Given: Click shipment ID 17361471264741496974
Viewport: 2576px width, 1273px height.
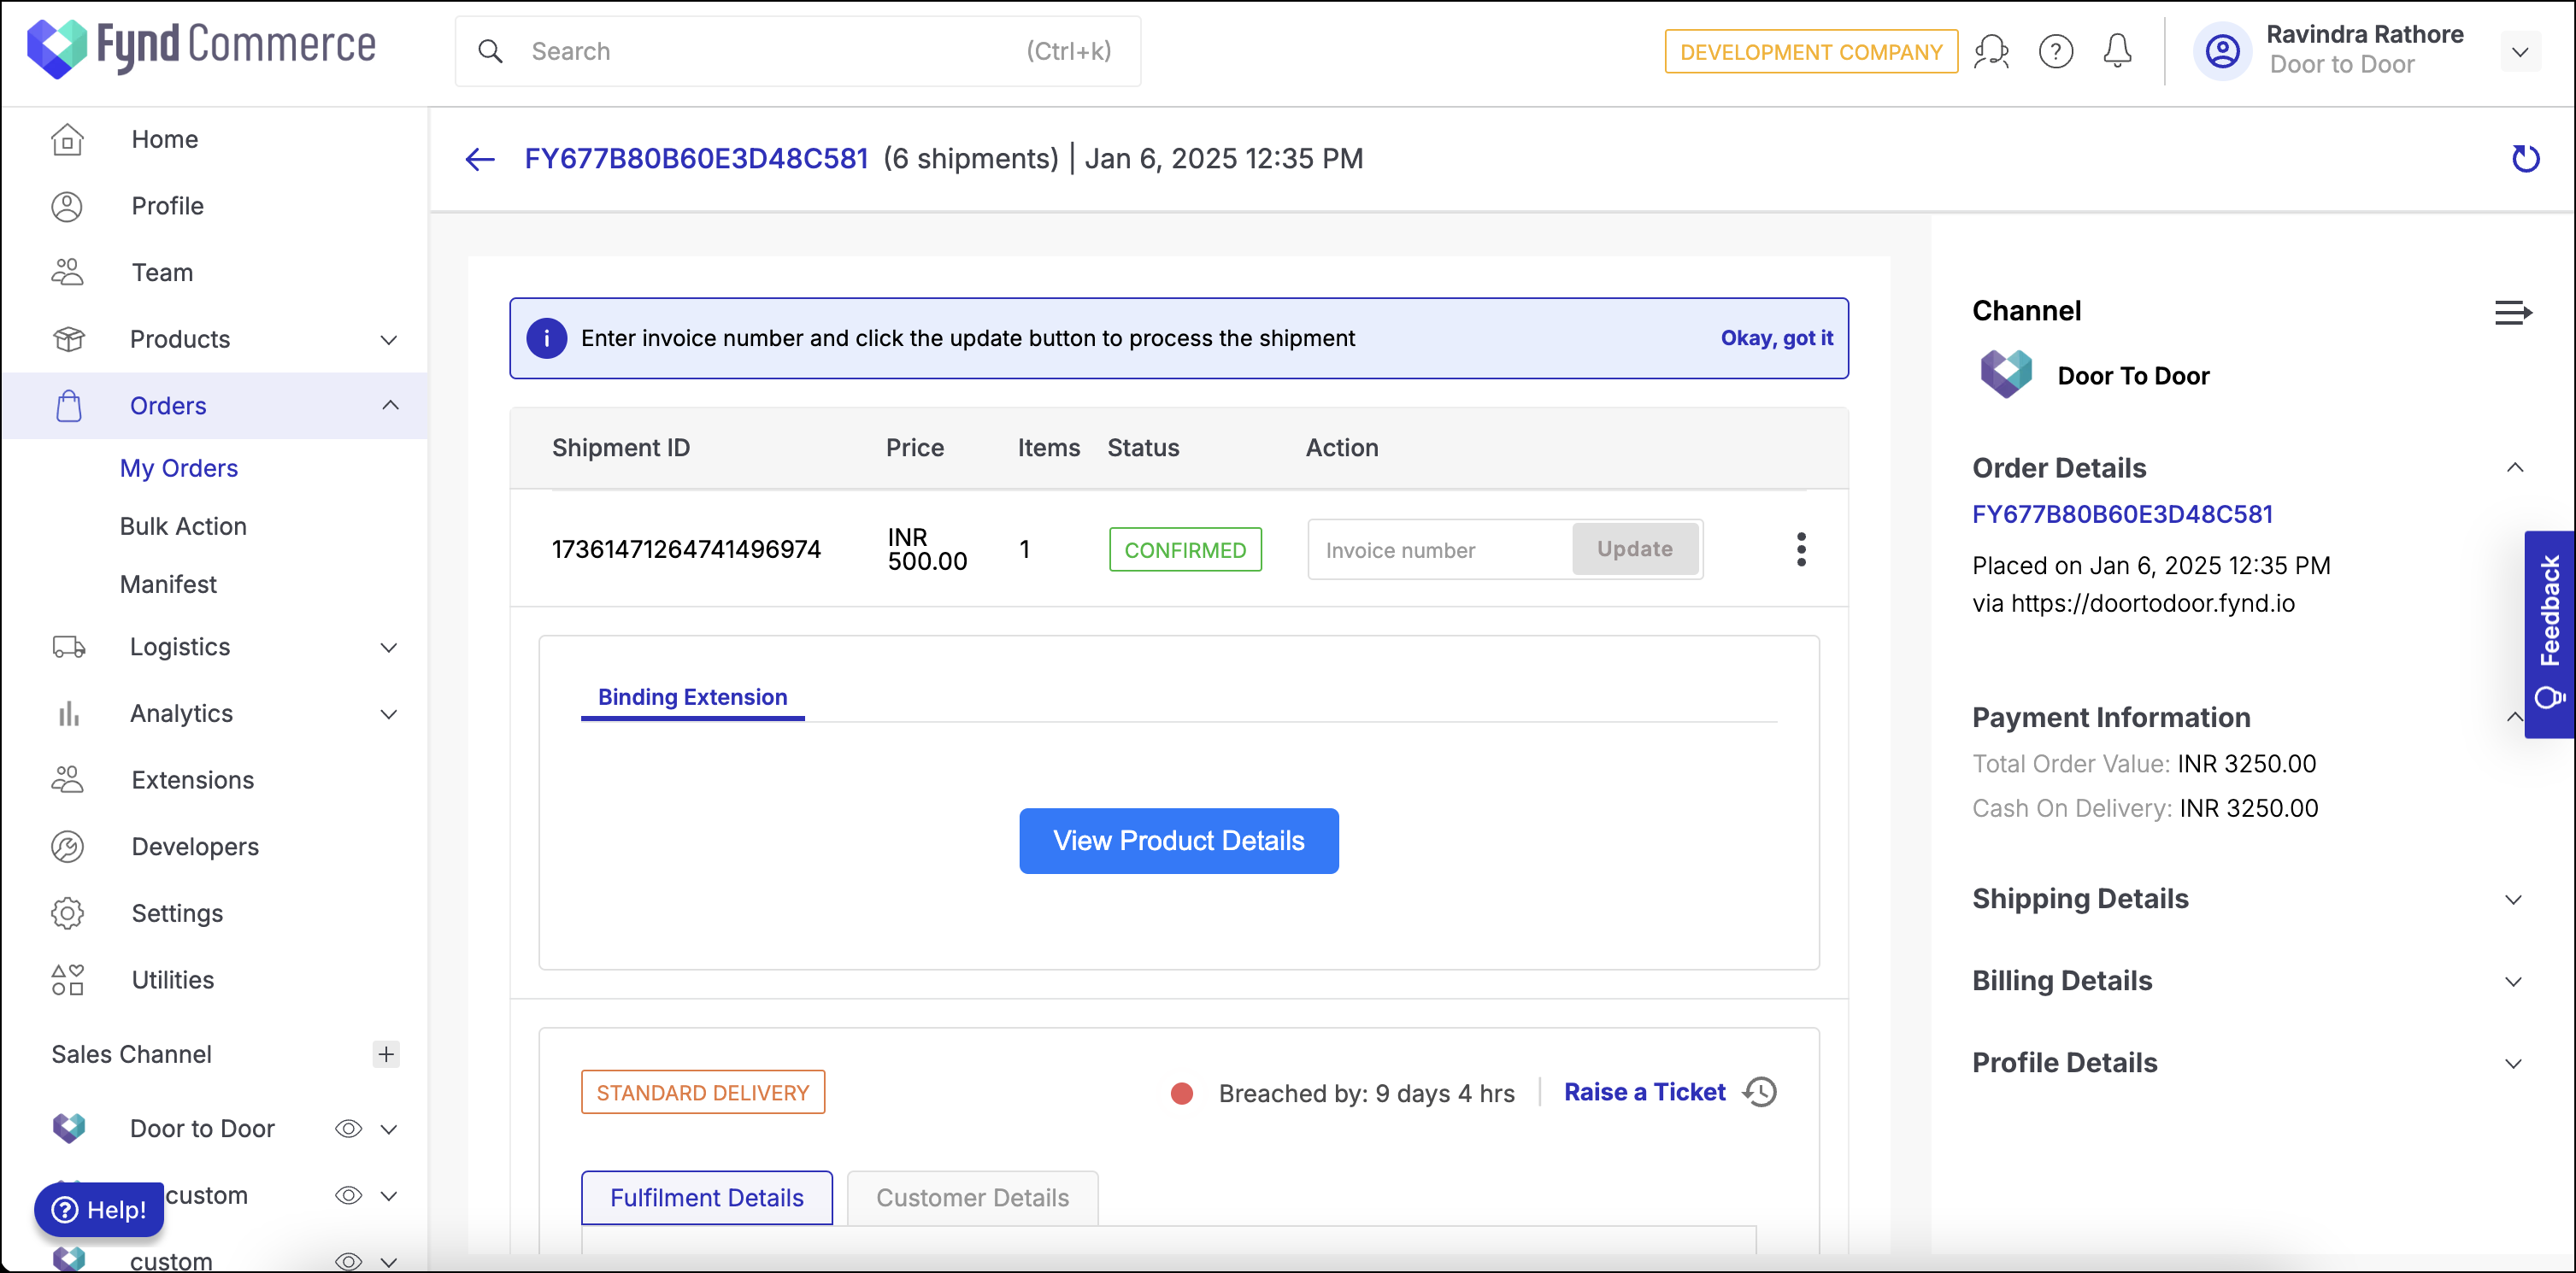Looking at the screenshot, I should tap(686, 549).
